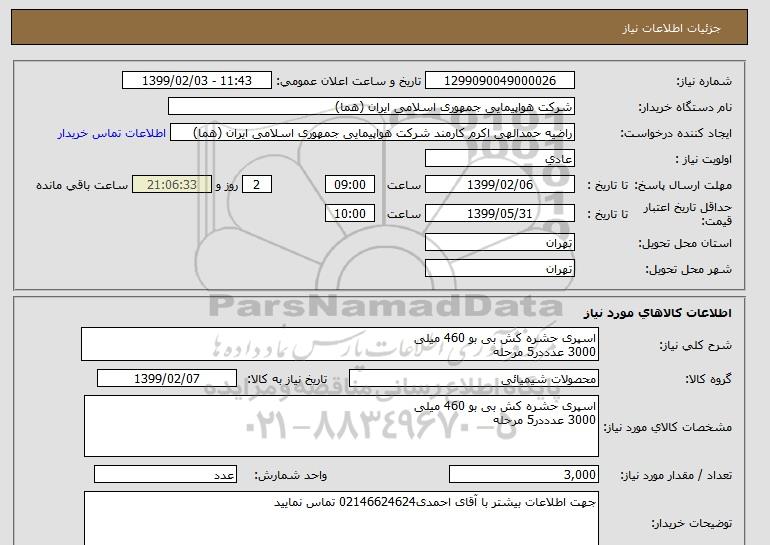Image resolution: width=770 pixels, height=545 pixels.
Task: Click the توضیحات خریدار label
Action: point(692,523)
